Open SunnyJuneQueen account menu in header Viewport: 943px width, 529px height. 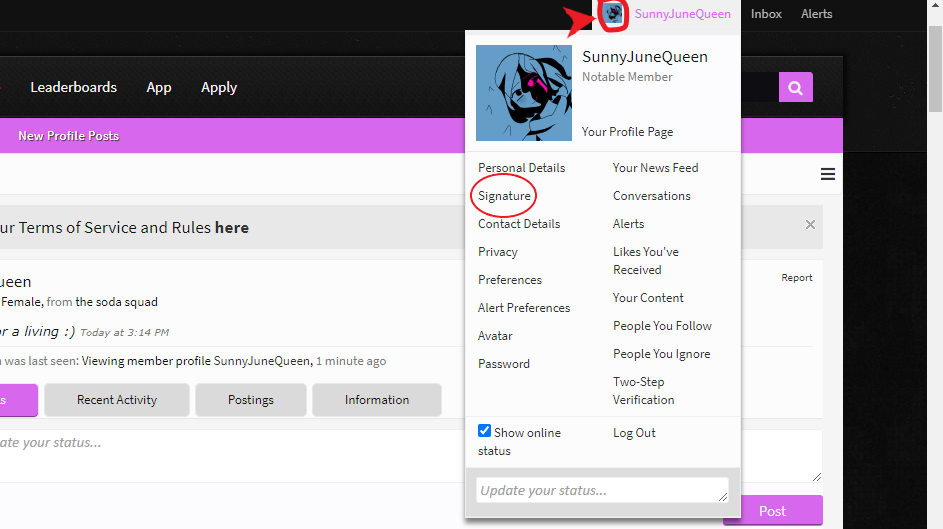point(683,14)
